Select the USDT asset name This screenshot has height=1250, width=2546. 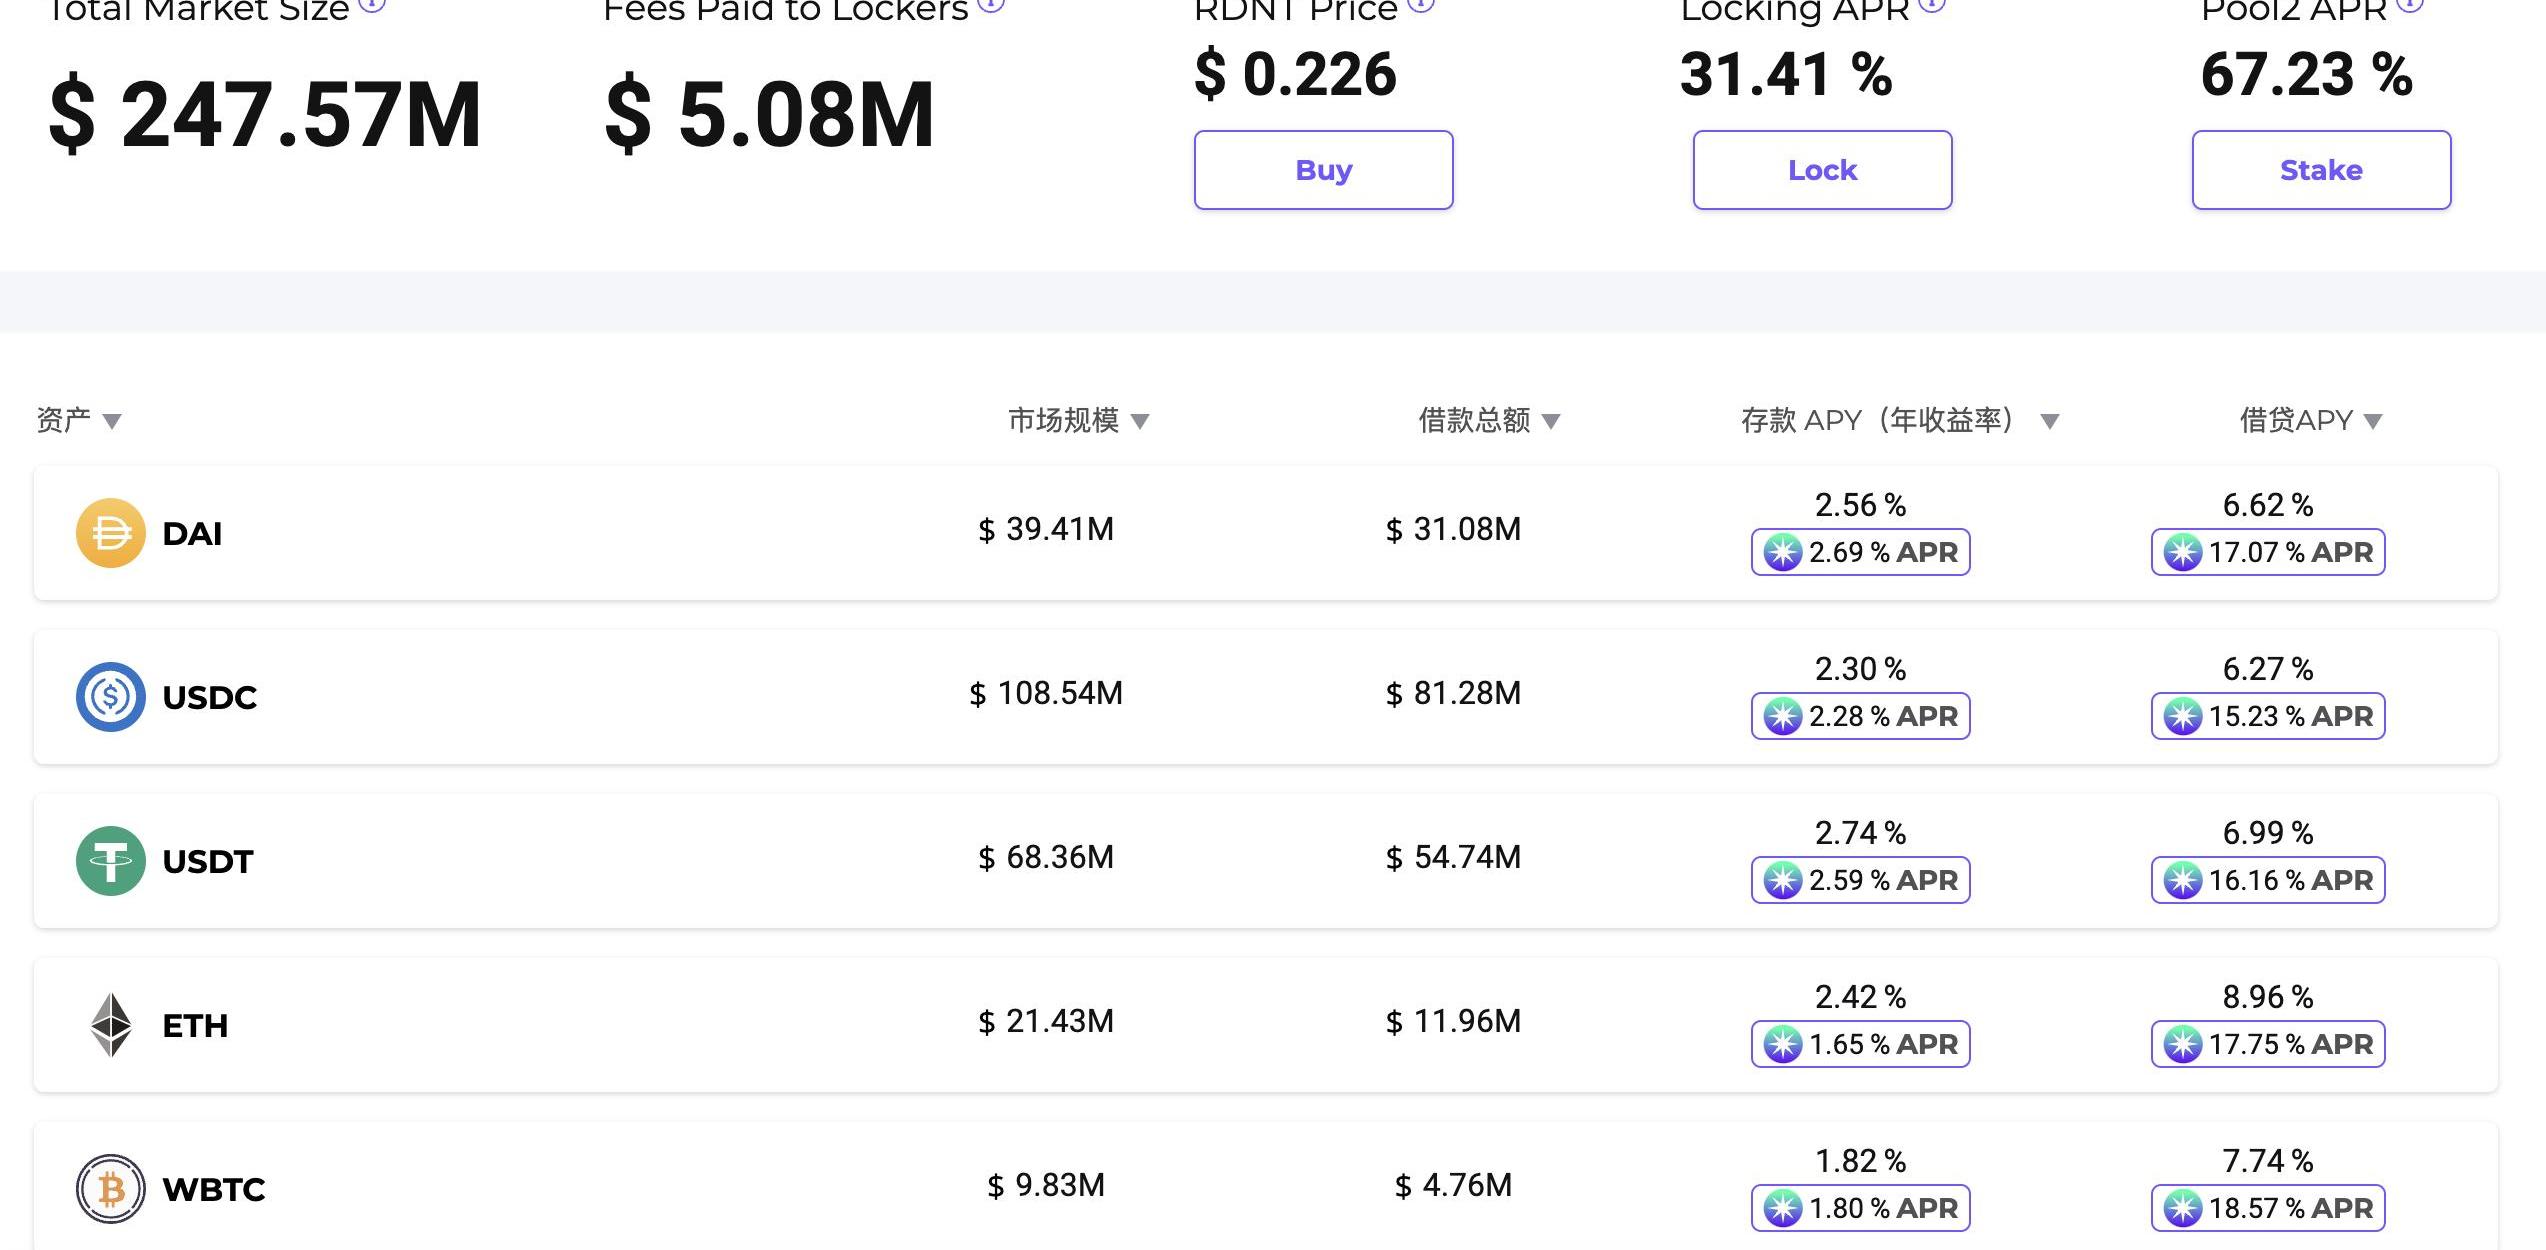(x=208, y=862)
